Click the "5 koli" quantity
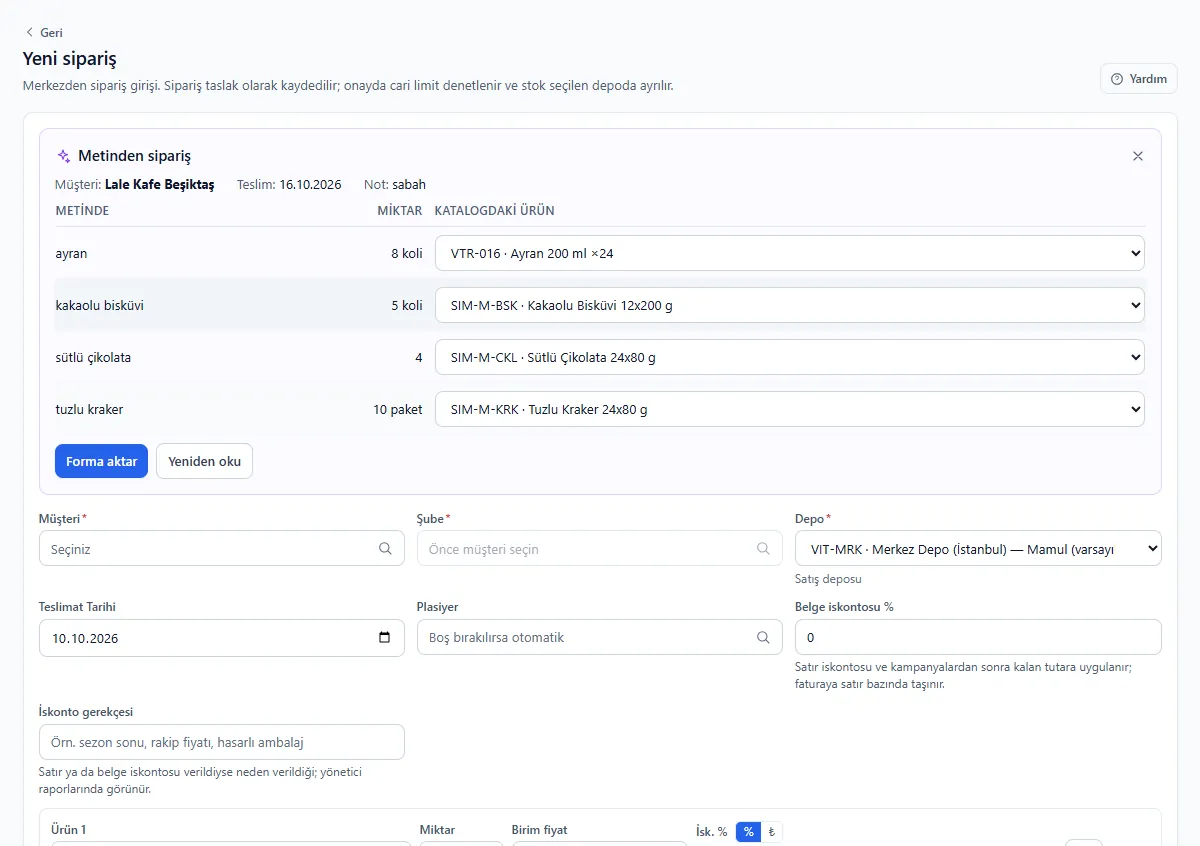The image size is (1200, 846). click(407, 305)
